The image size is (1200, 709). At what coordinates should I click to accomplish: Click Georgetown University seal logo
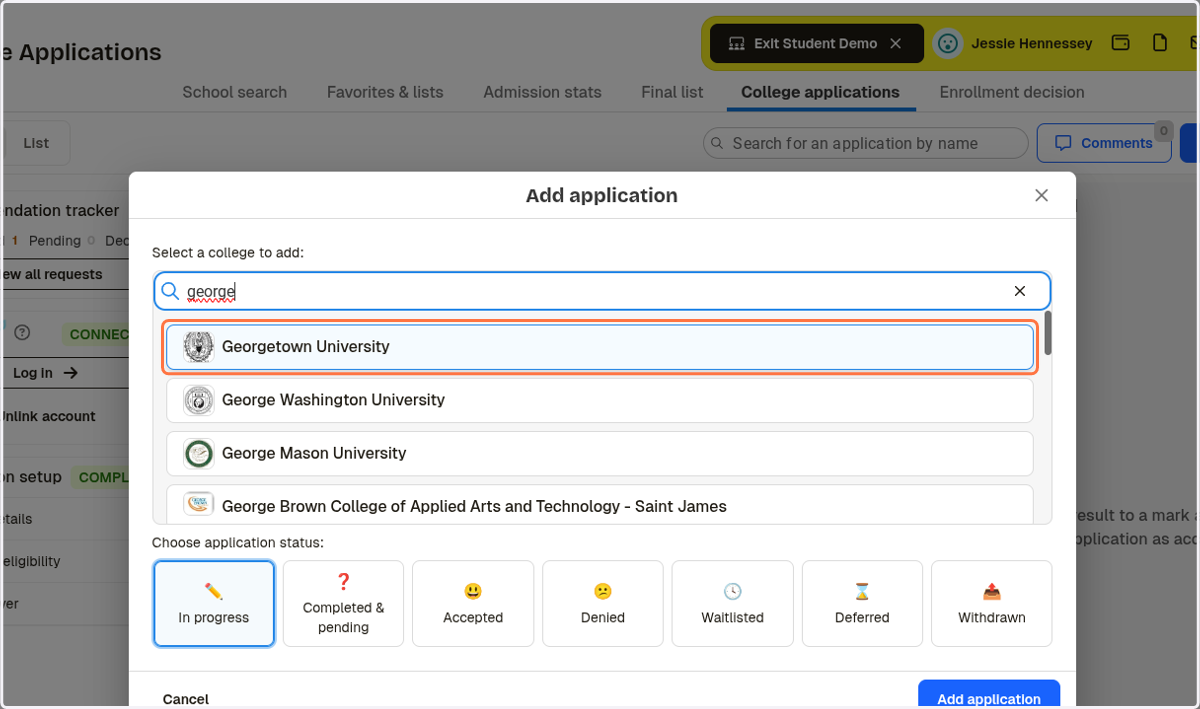click(199, 347)
